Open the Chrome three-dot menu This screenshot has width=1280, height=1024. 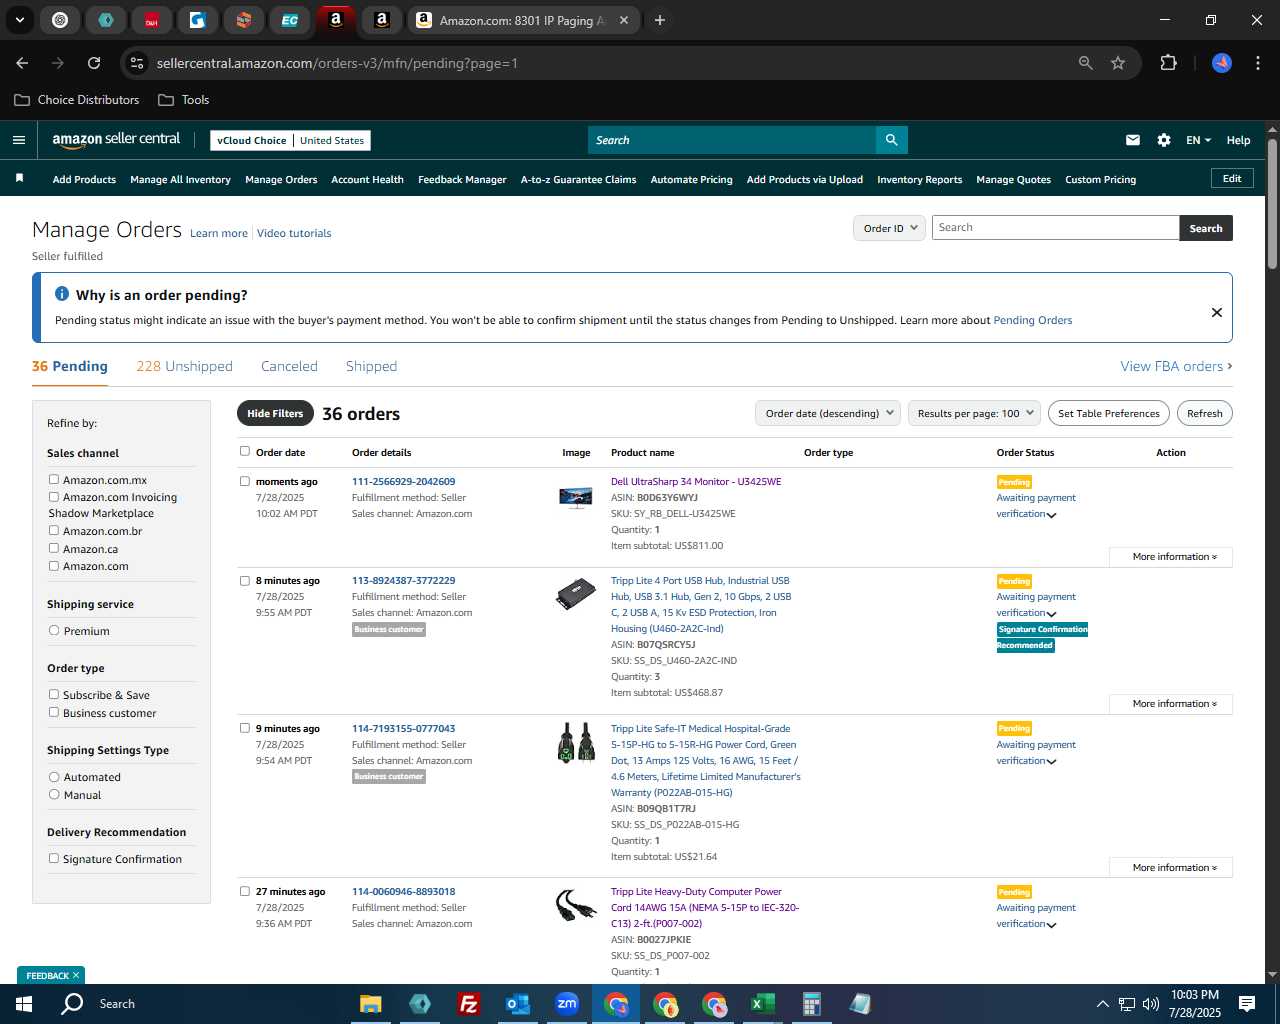[1256, 63]
